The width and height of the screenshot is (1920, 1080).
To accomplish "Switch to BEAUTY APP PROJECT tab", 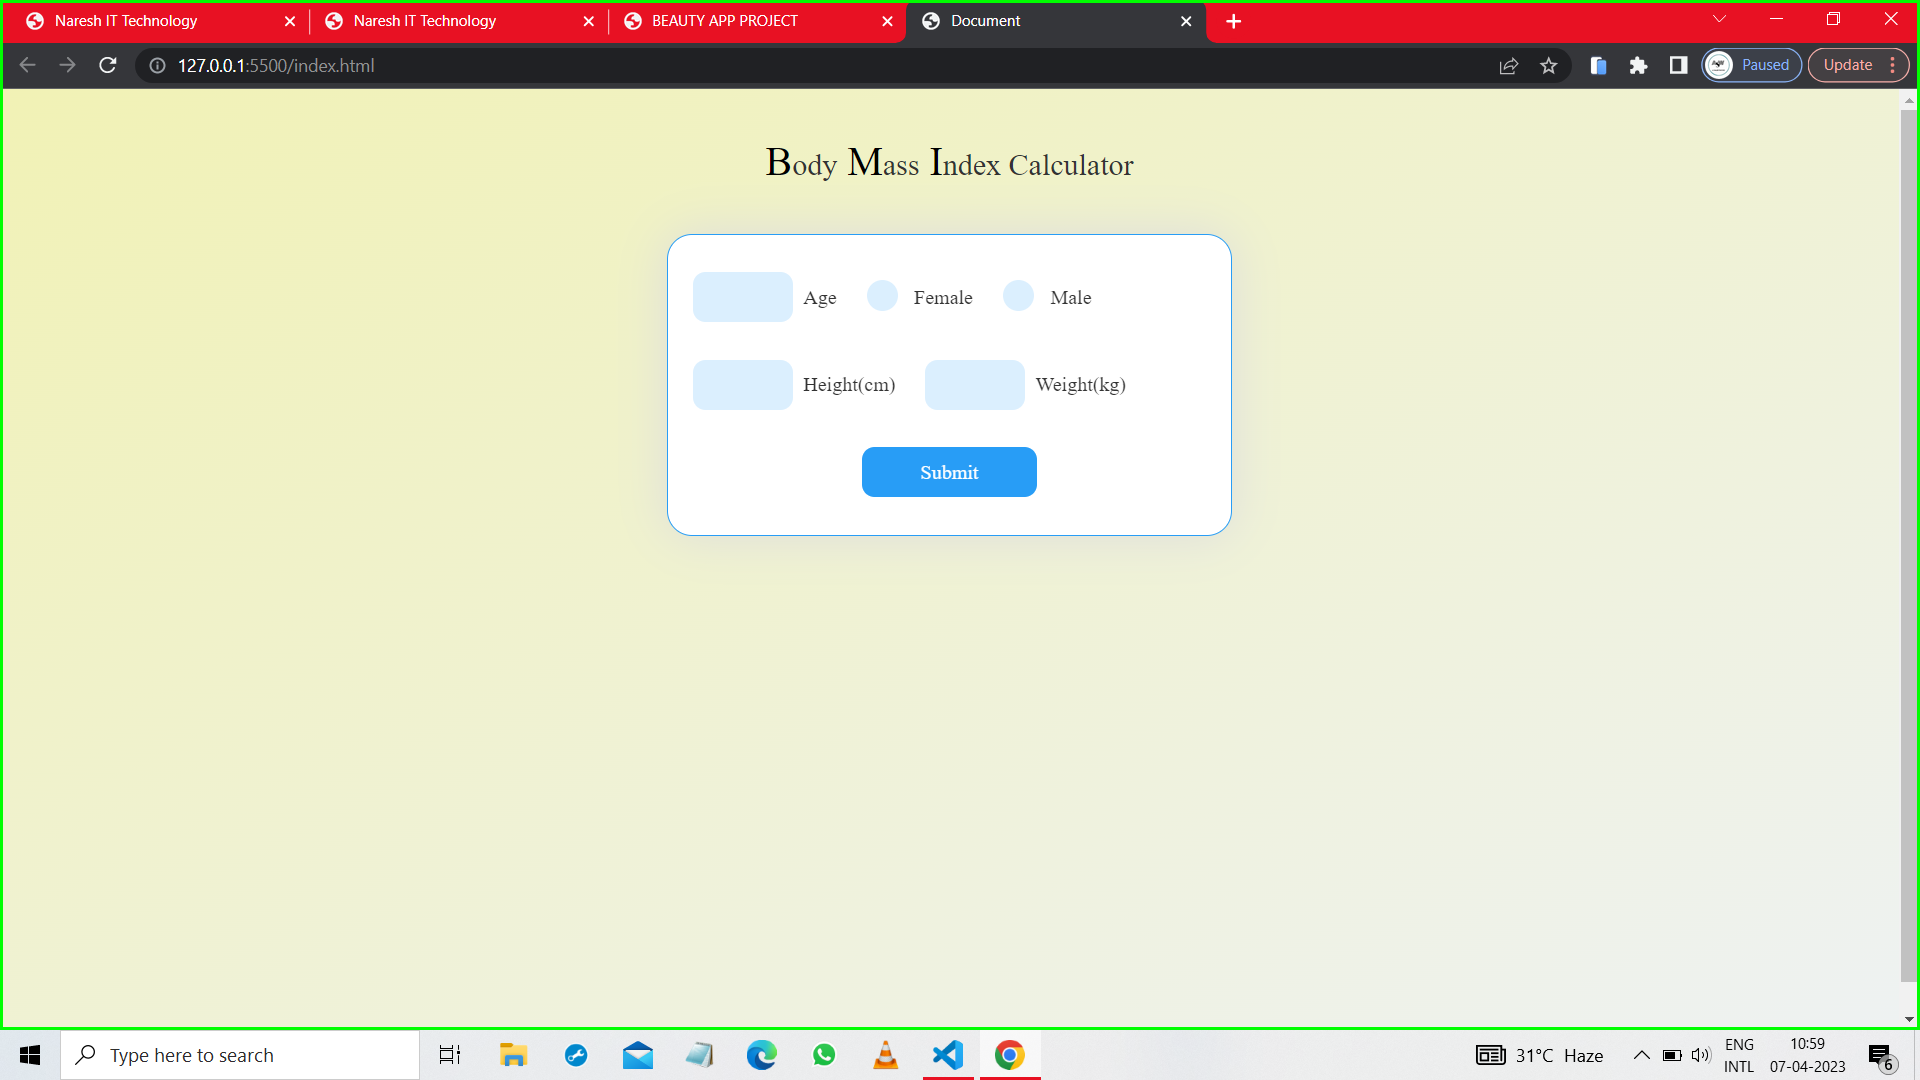I will tap(724, 21).
